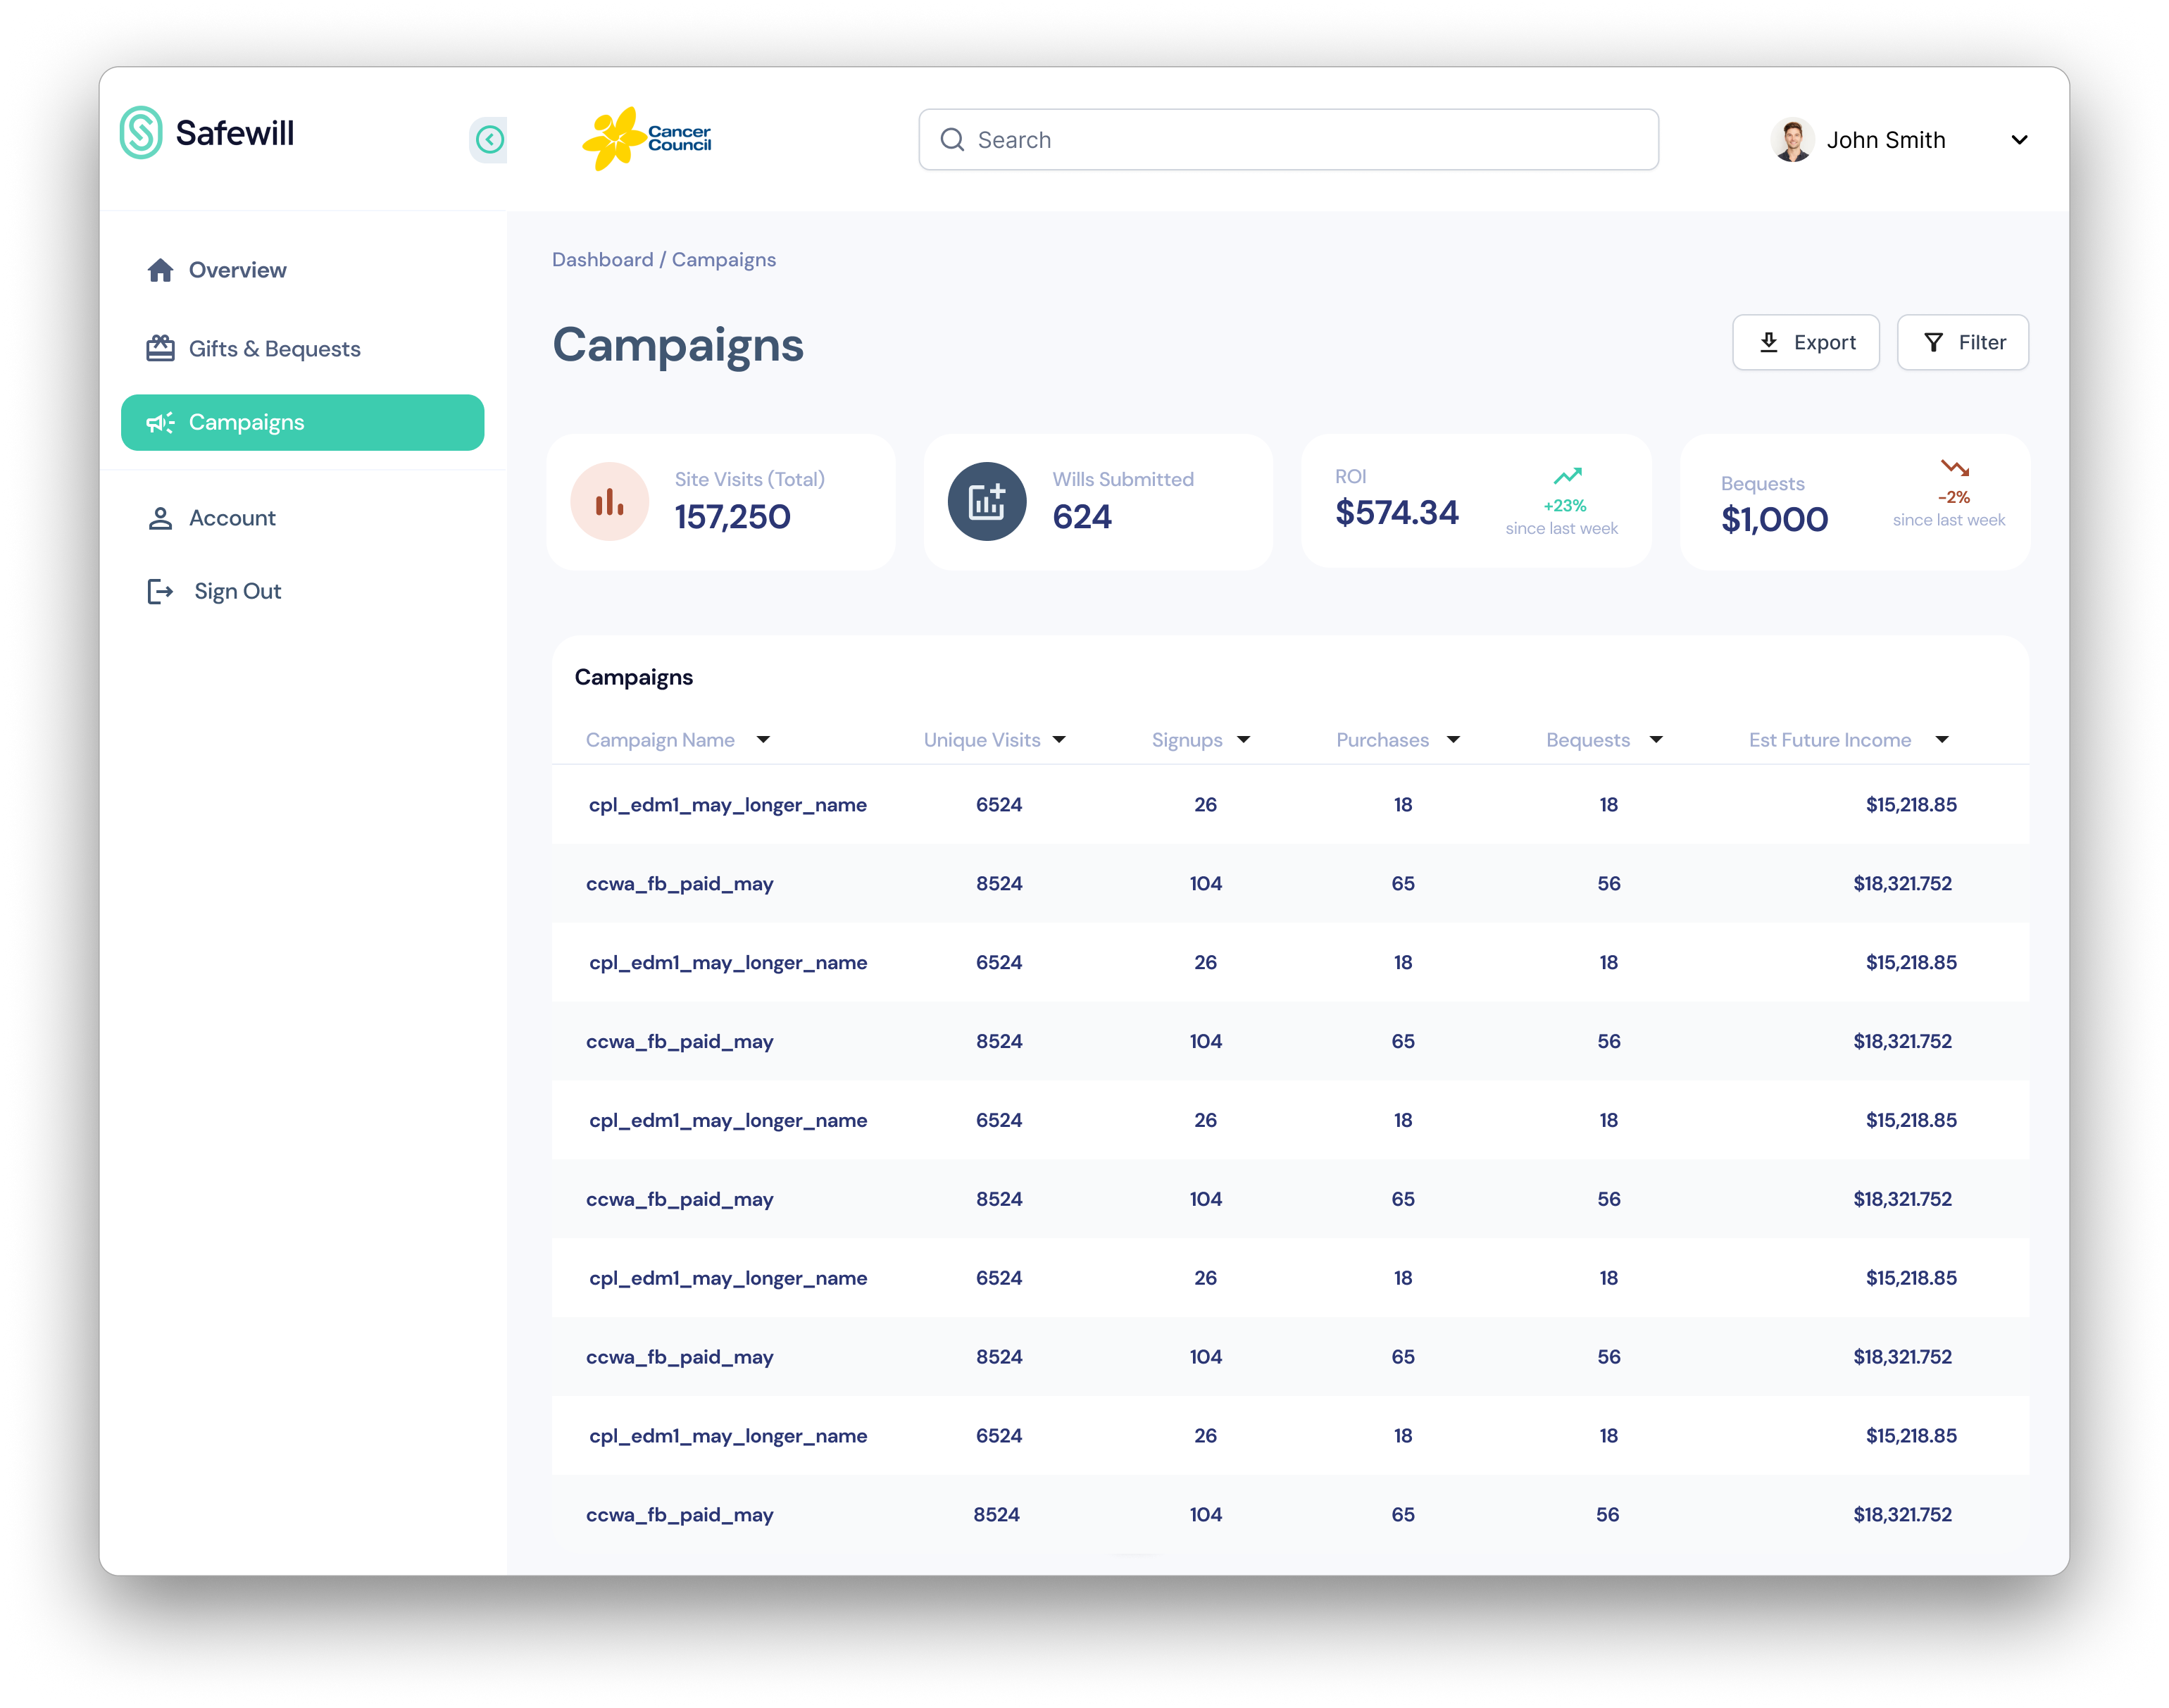Viewport: 2169px width, 1708px height.
Task: Click the Filter button
Action: tap(1962, 342)
